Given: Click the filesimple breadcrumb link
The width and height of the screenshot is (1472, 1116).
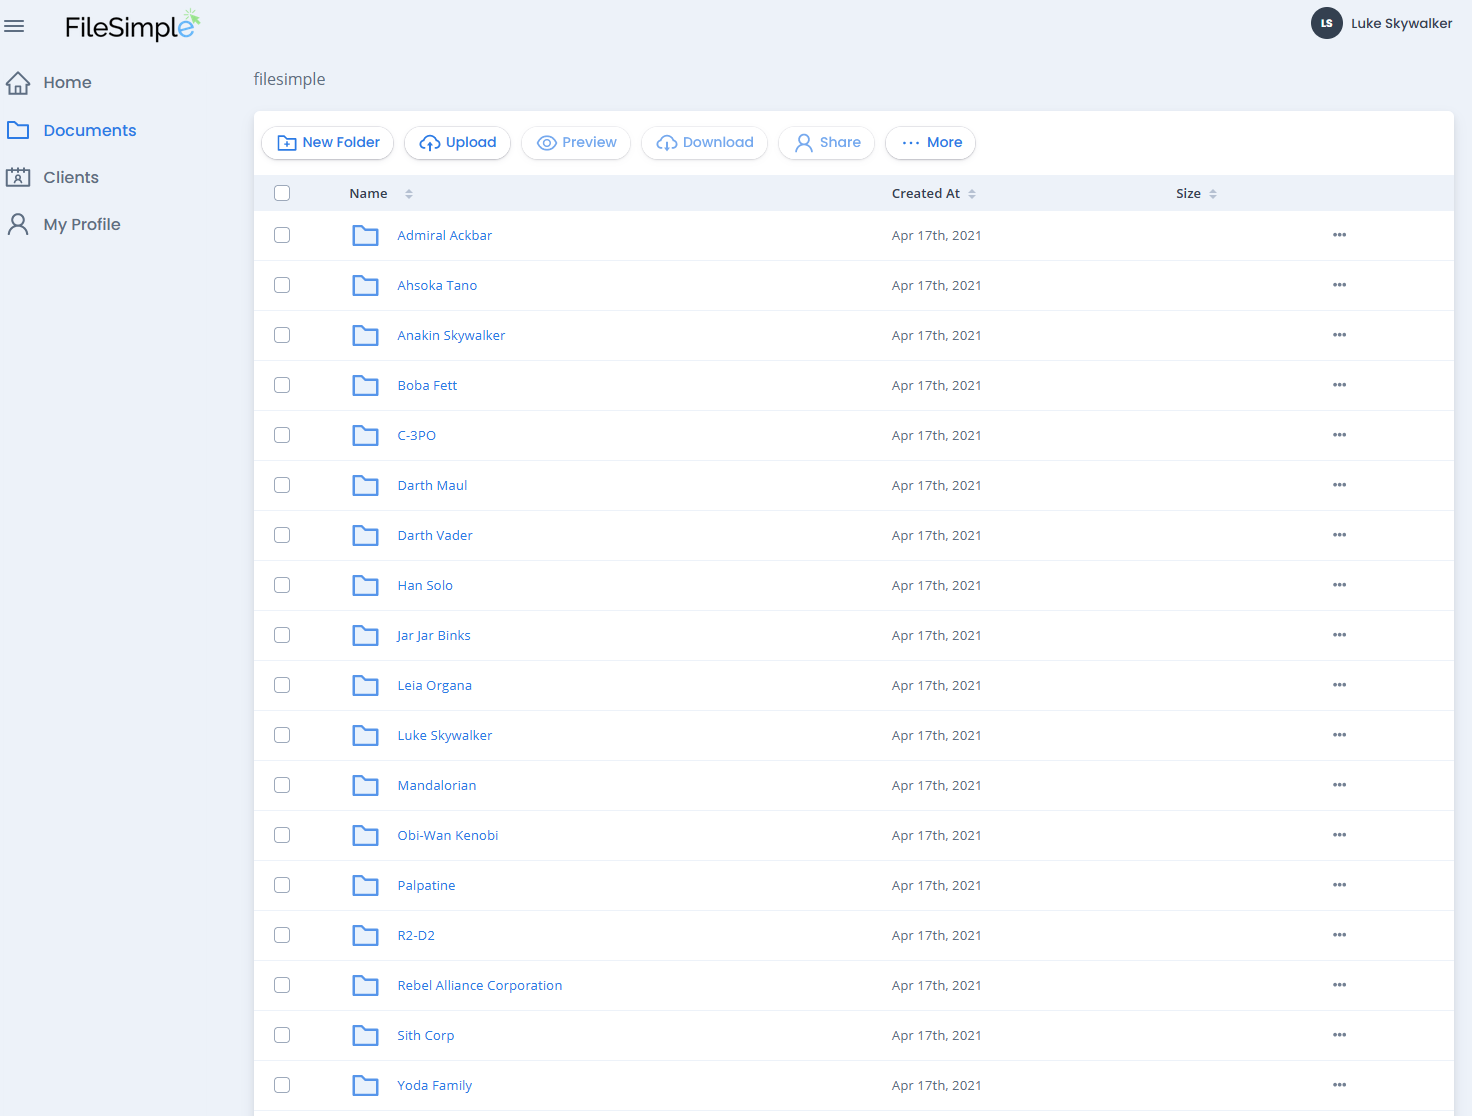Looking at the screenshot, I should tap(289, 79).
